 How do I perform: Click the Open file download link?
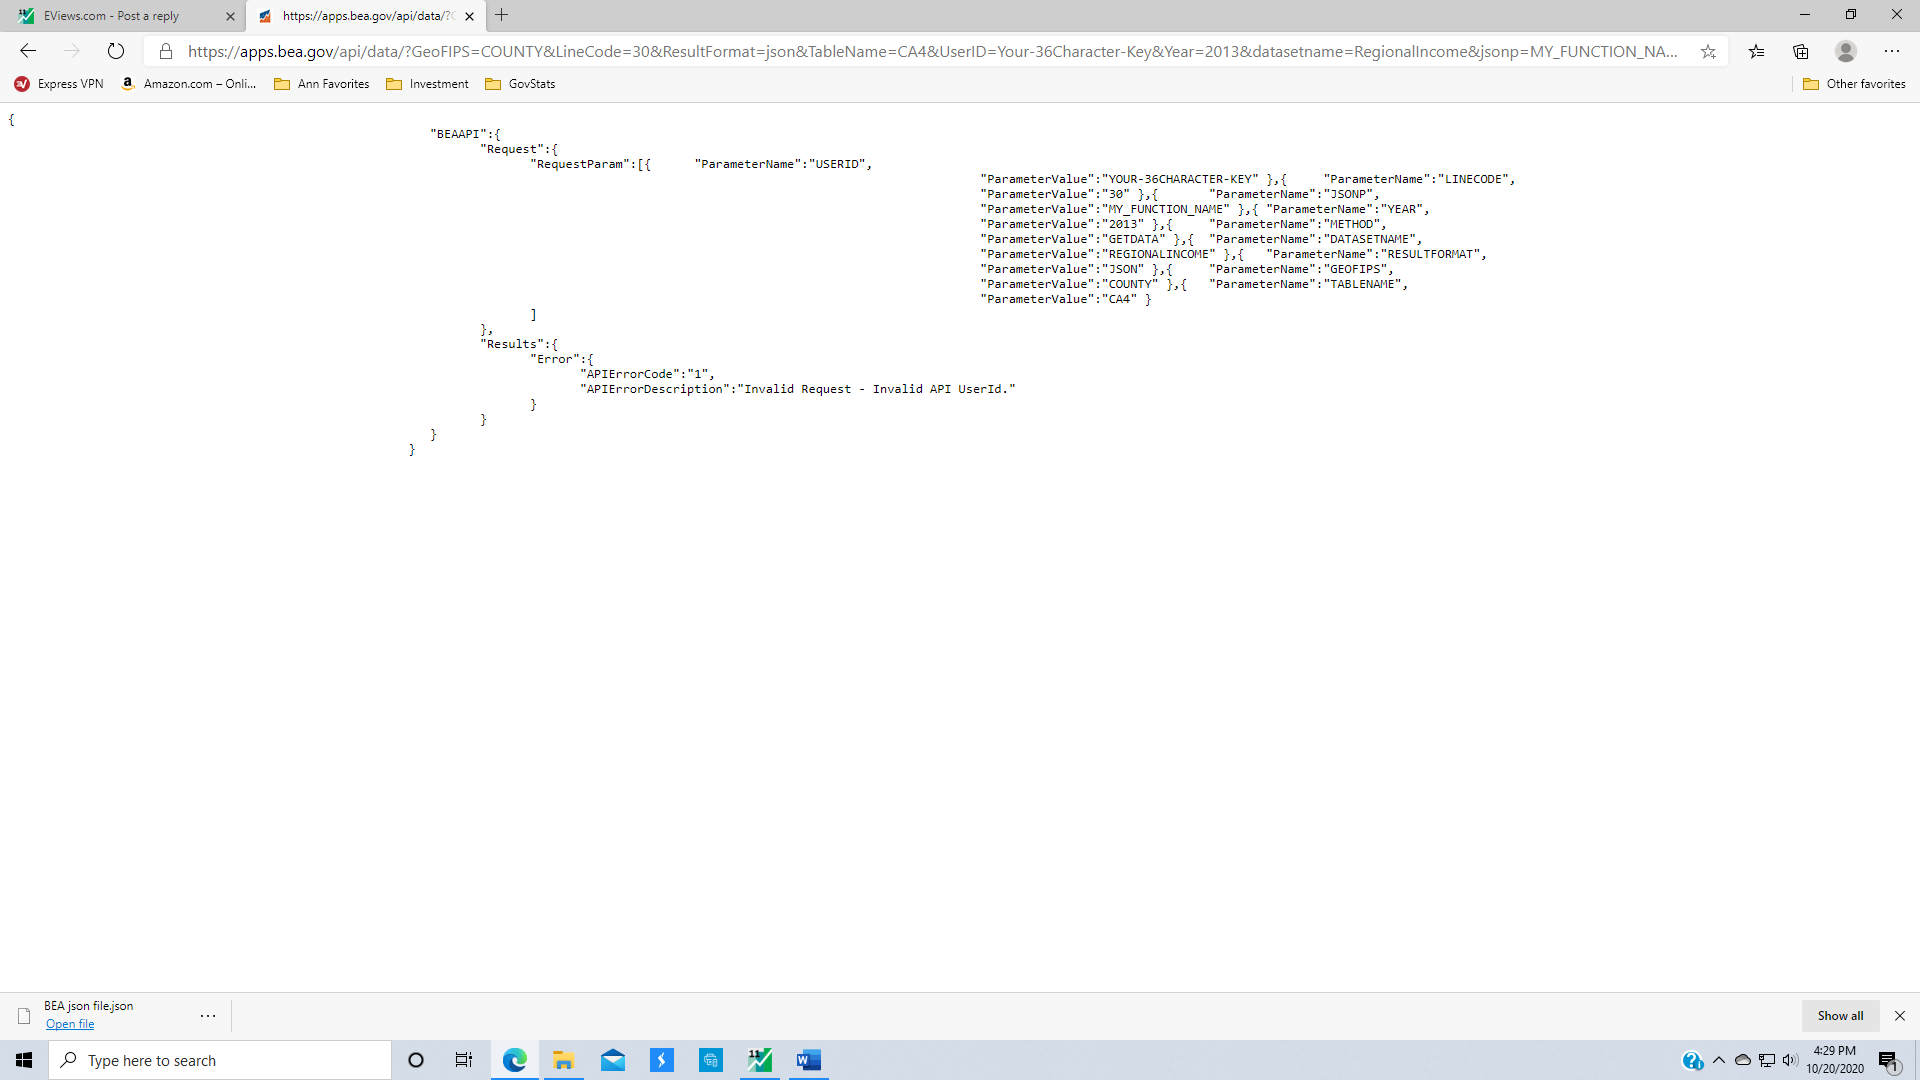[x=70, y=1024]
